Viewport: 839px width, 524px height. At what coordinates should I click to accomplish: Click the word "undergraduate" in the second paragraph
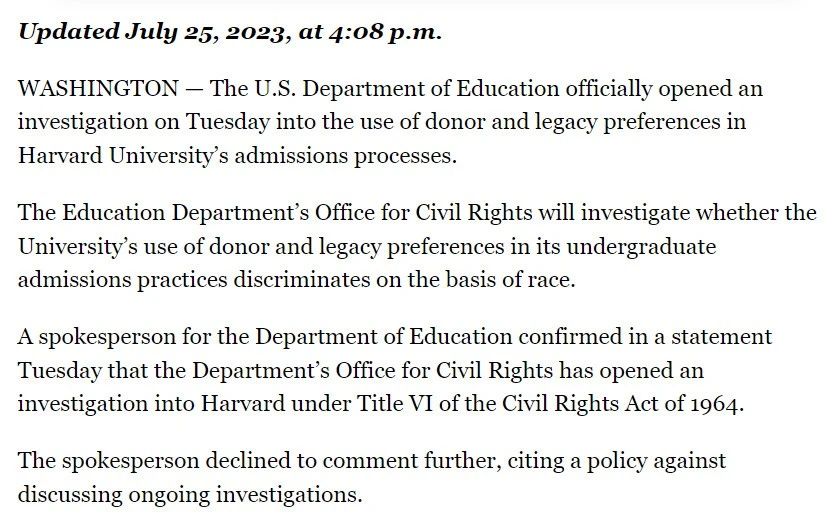641,247
